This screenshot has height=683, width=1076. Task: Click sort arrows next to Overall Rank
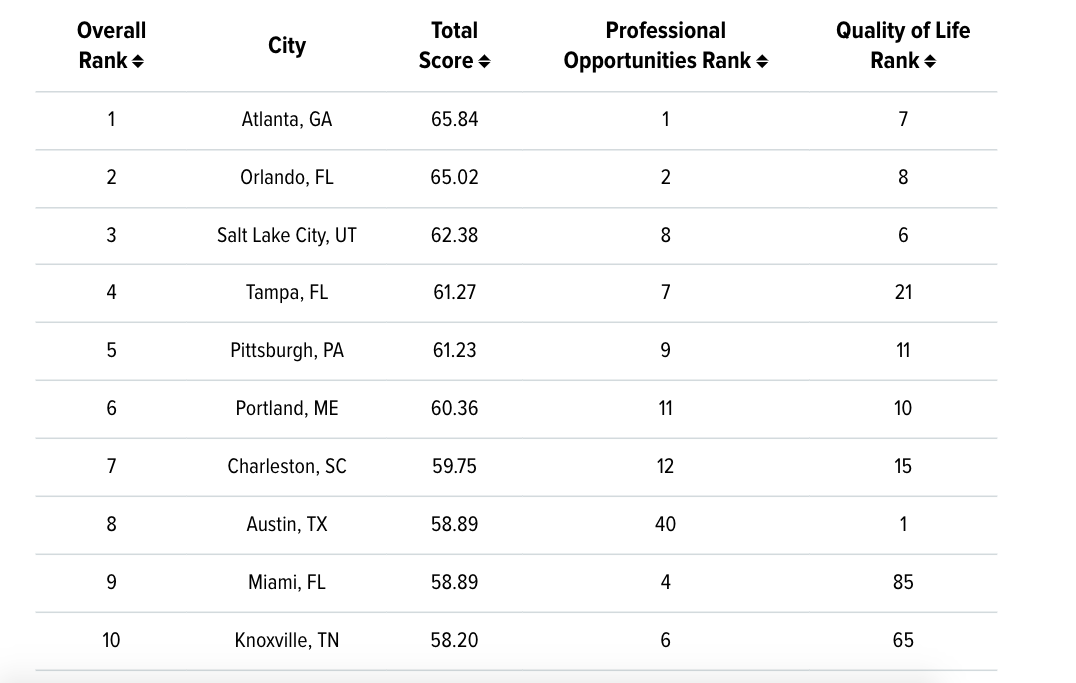pyautogui.click(x=138, y=62)
